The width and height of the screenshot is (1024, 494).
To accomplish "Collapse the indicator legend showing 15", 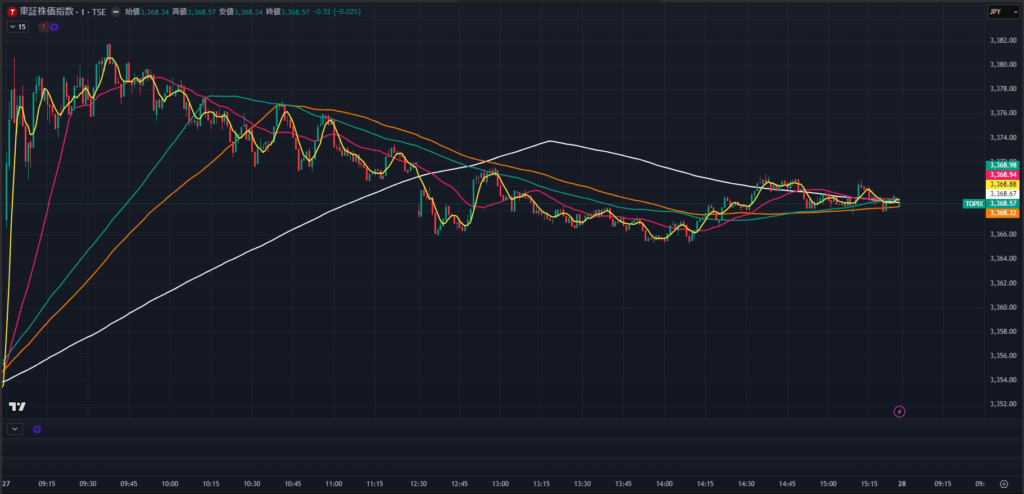I will tap(17, 27).
